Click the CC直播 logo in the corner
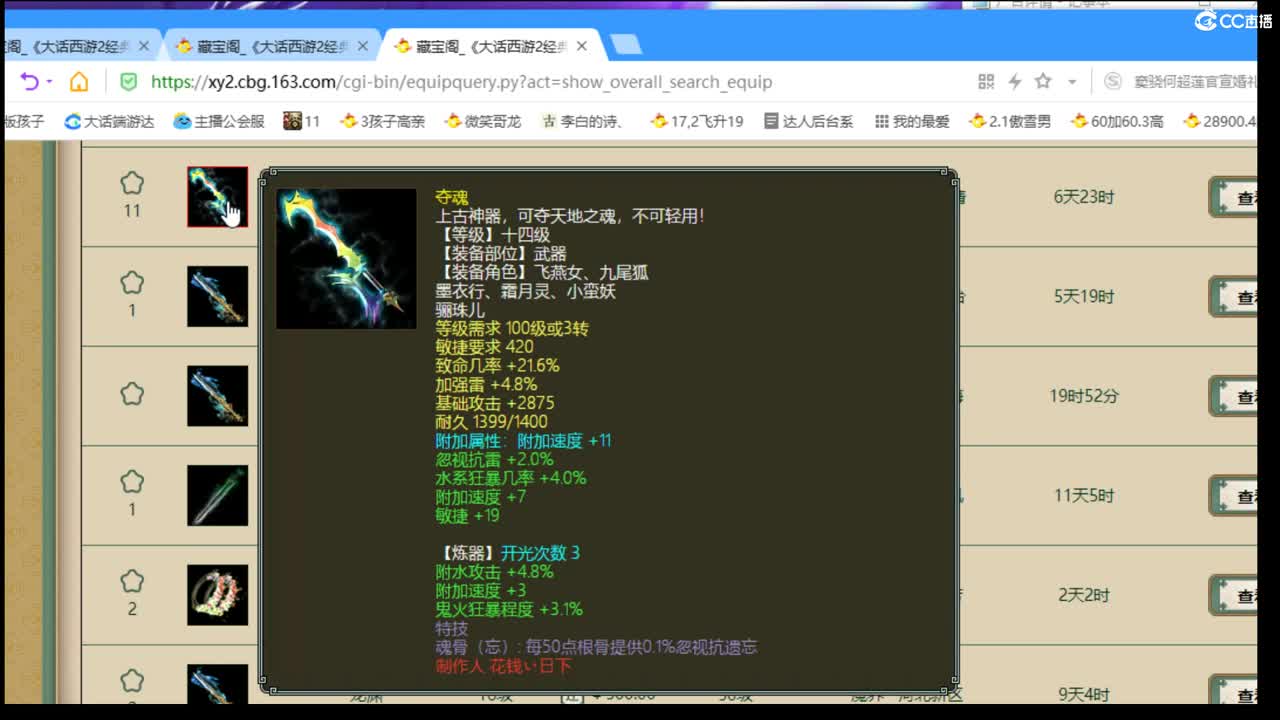Viewport: 1280px width, 720px height. click(x=1233, y=21)
